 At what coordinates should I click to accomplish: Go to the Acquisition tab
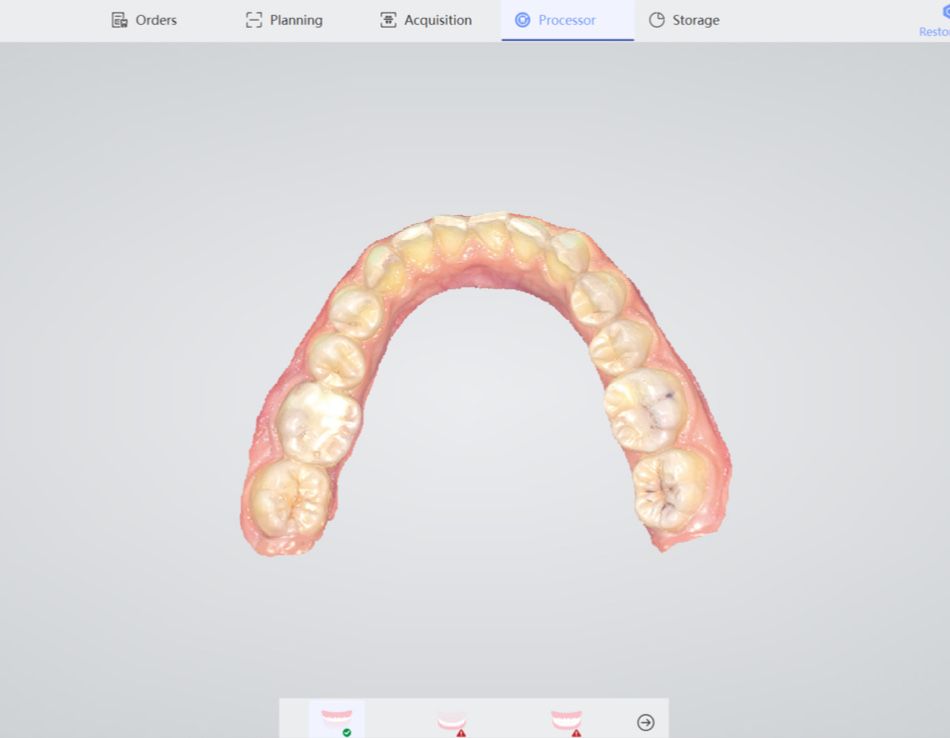(425, 20)
